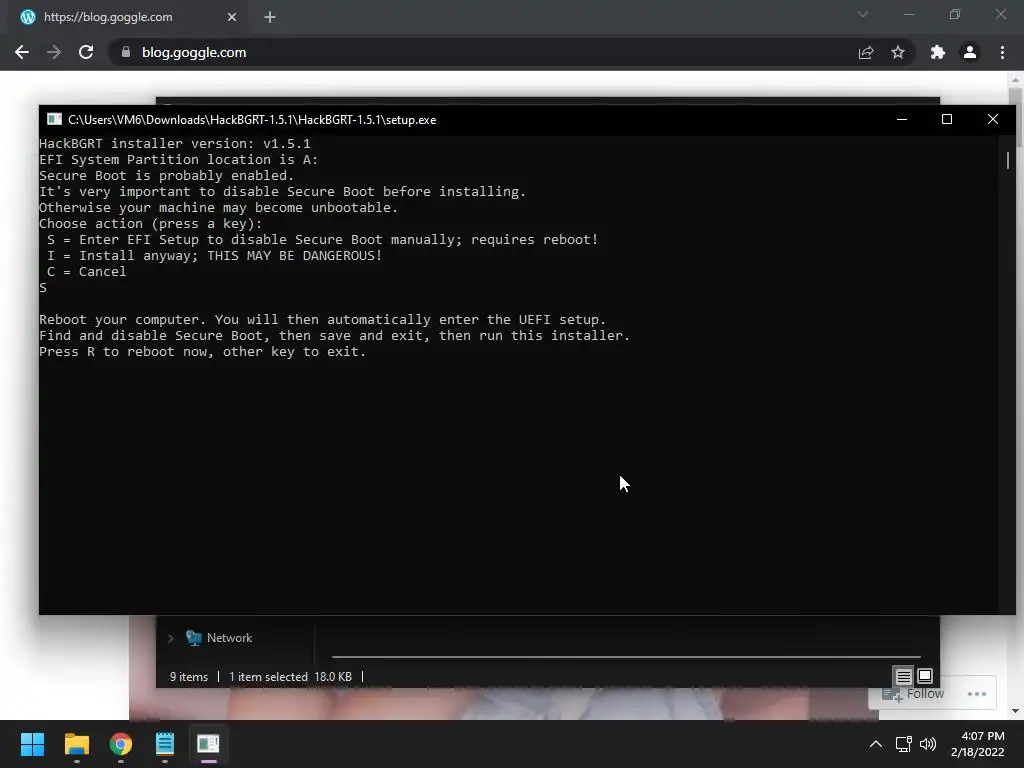Click the browser page scrollbar down arrow
The width and height of the screenshot is (1024, 768).
1016,711
